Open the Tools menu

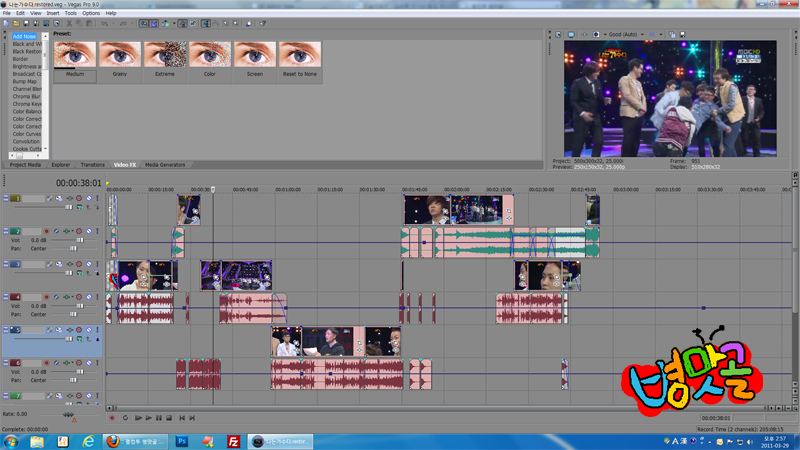click(x=70, y=13)
